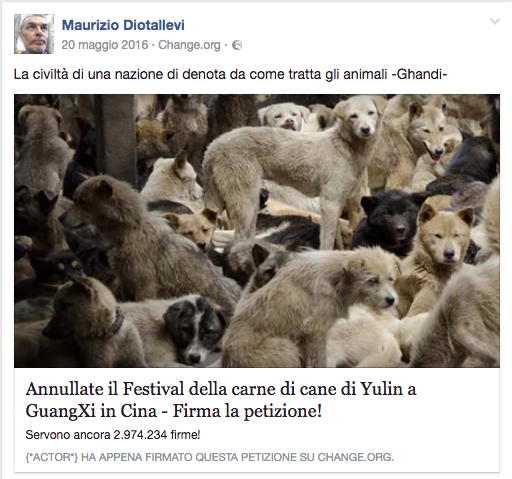Click the black-and-white puppy in photo

195,330
